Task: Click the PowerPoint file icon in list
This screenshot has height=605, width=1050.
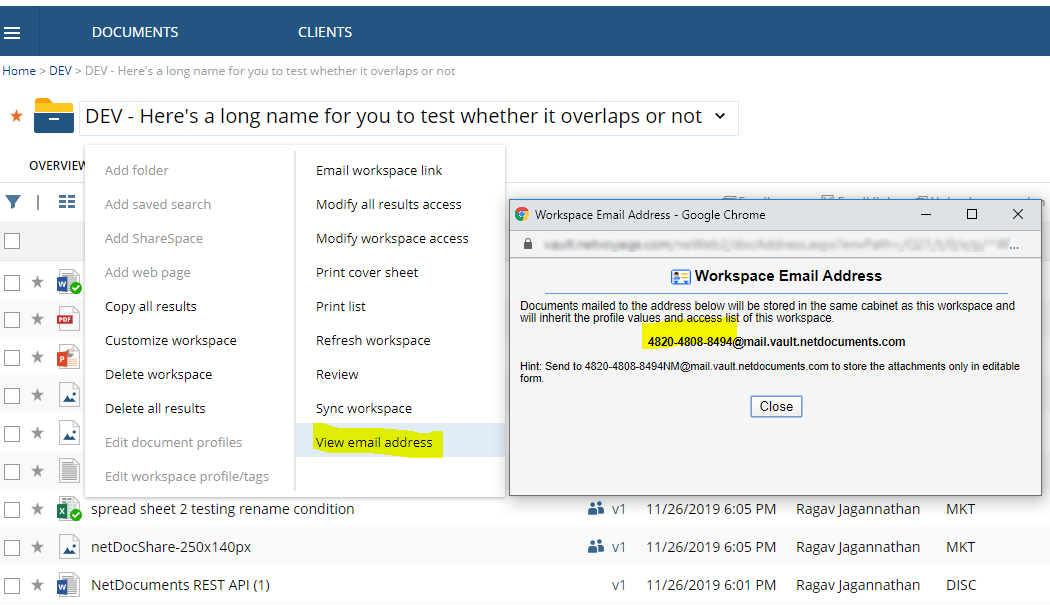Action: tap(68, 358)
